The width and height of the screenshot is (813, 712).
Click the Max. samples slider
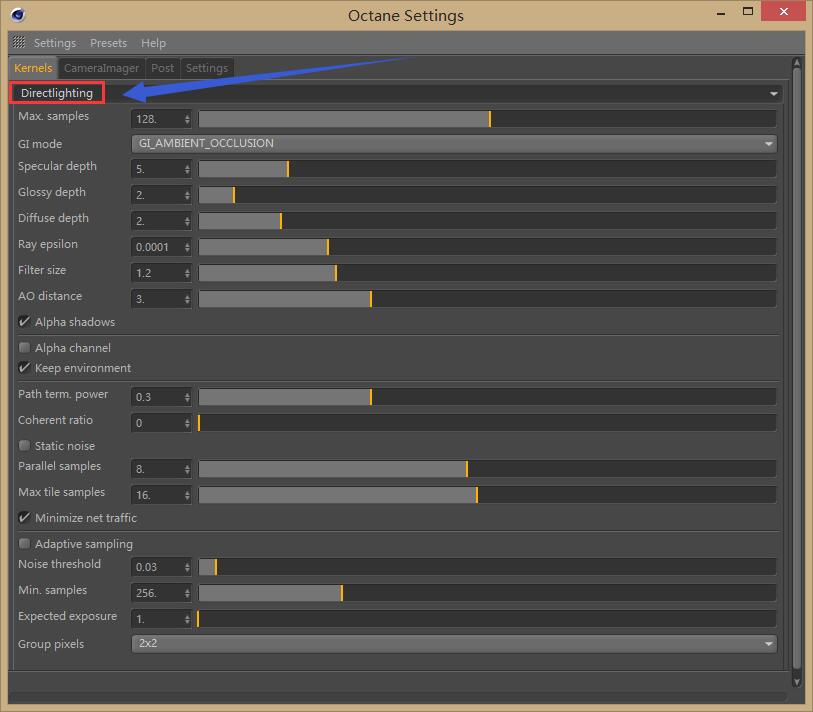tap(487, 119)
